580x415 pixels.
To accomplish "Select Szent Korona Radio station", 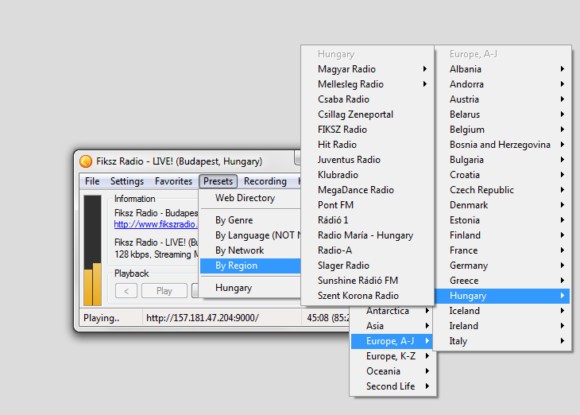I will (x=368, y=296).
